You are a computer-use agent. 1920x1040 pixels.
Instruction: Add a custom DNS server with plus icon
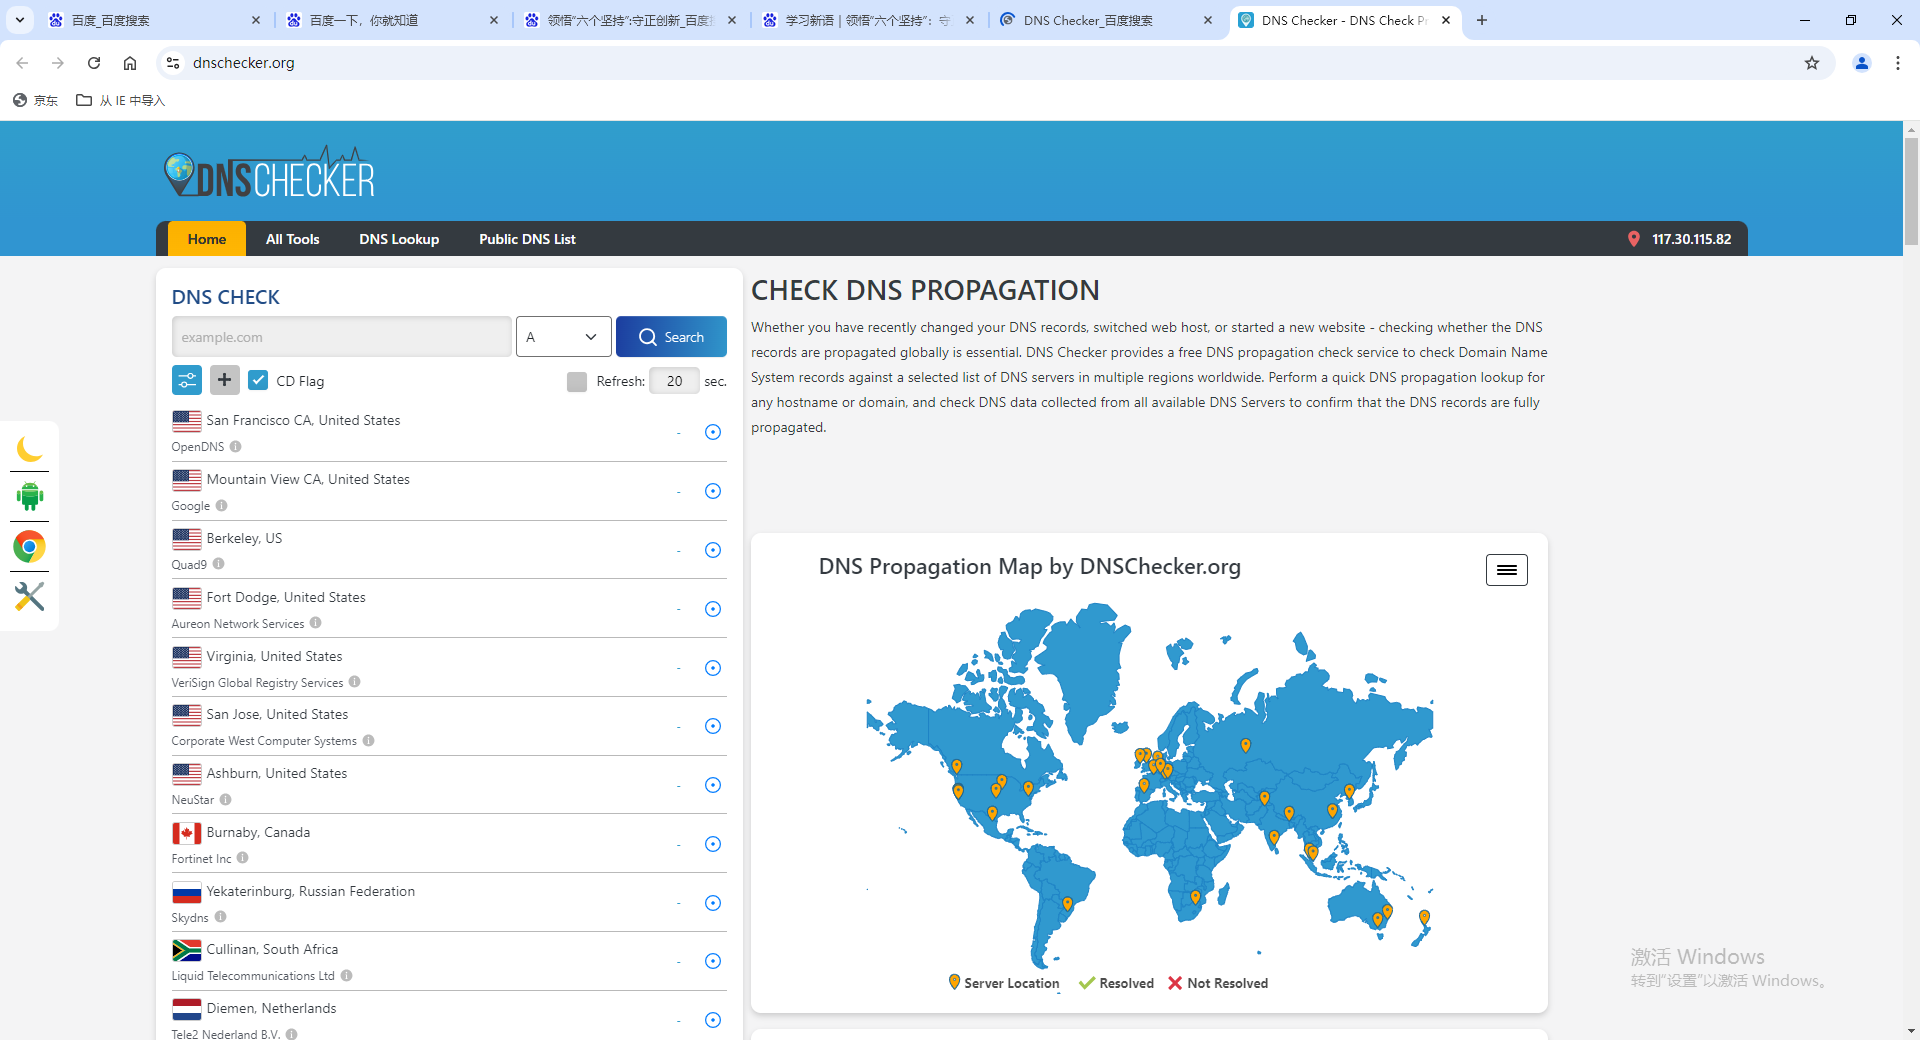point(224,380)
